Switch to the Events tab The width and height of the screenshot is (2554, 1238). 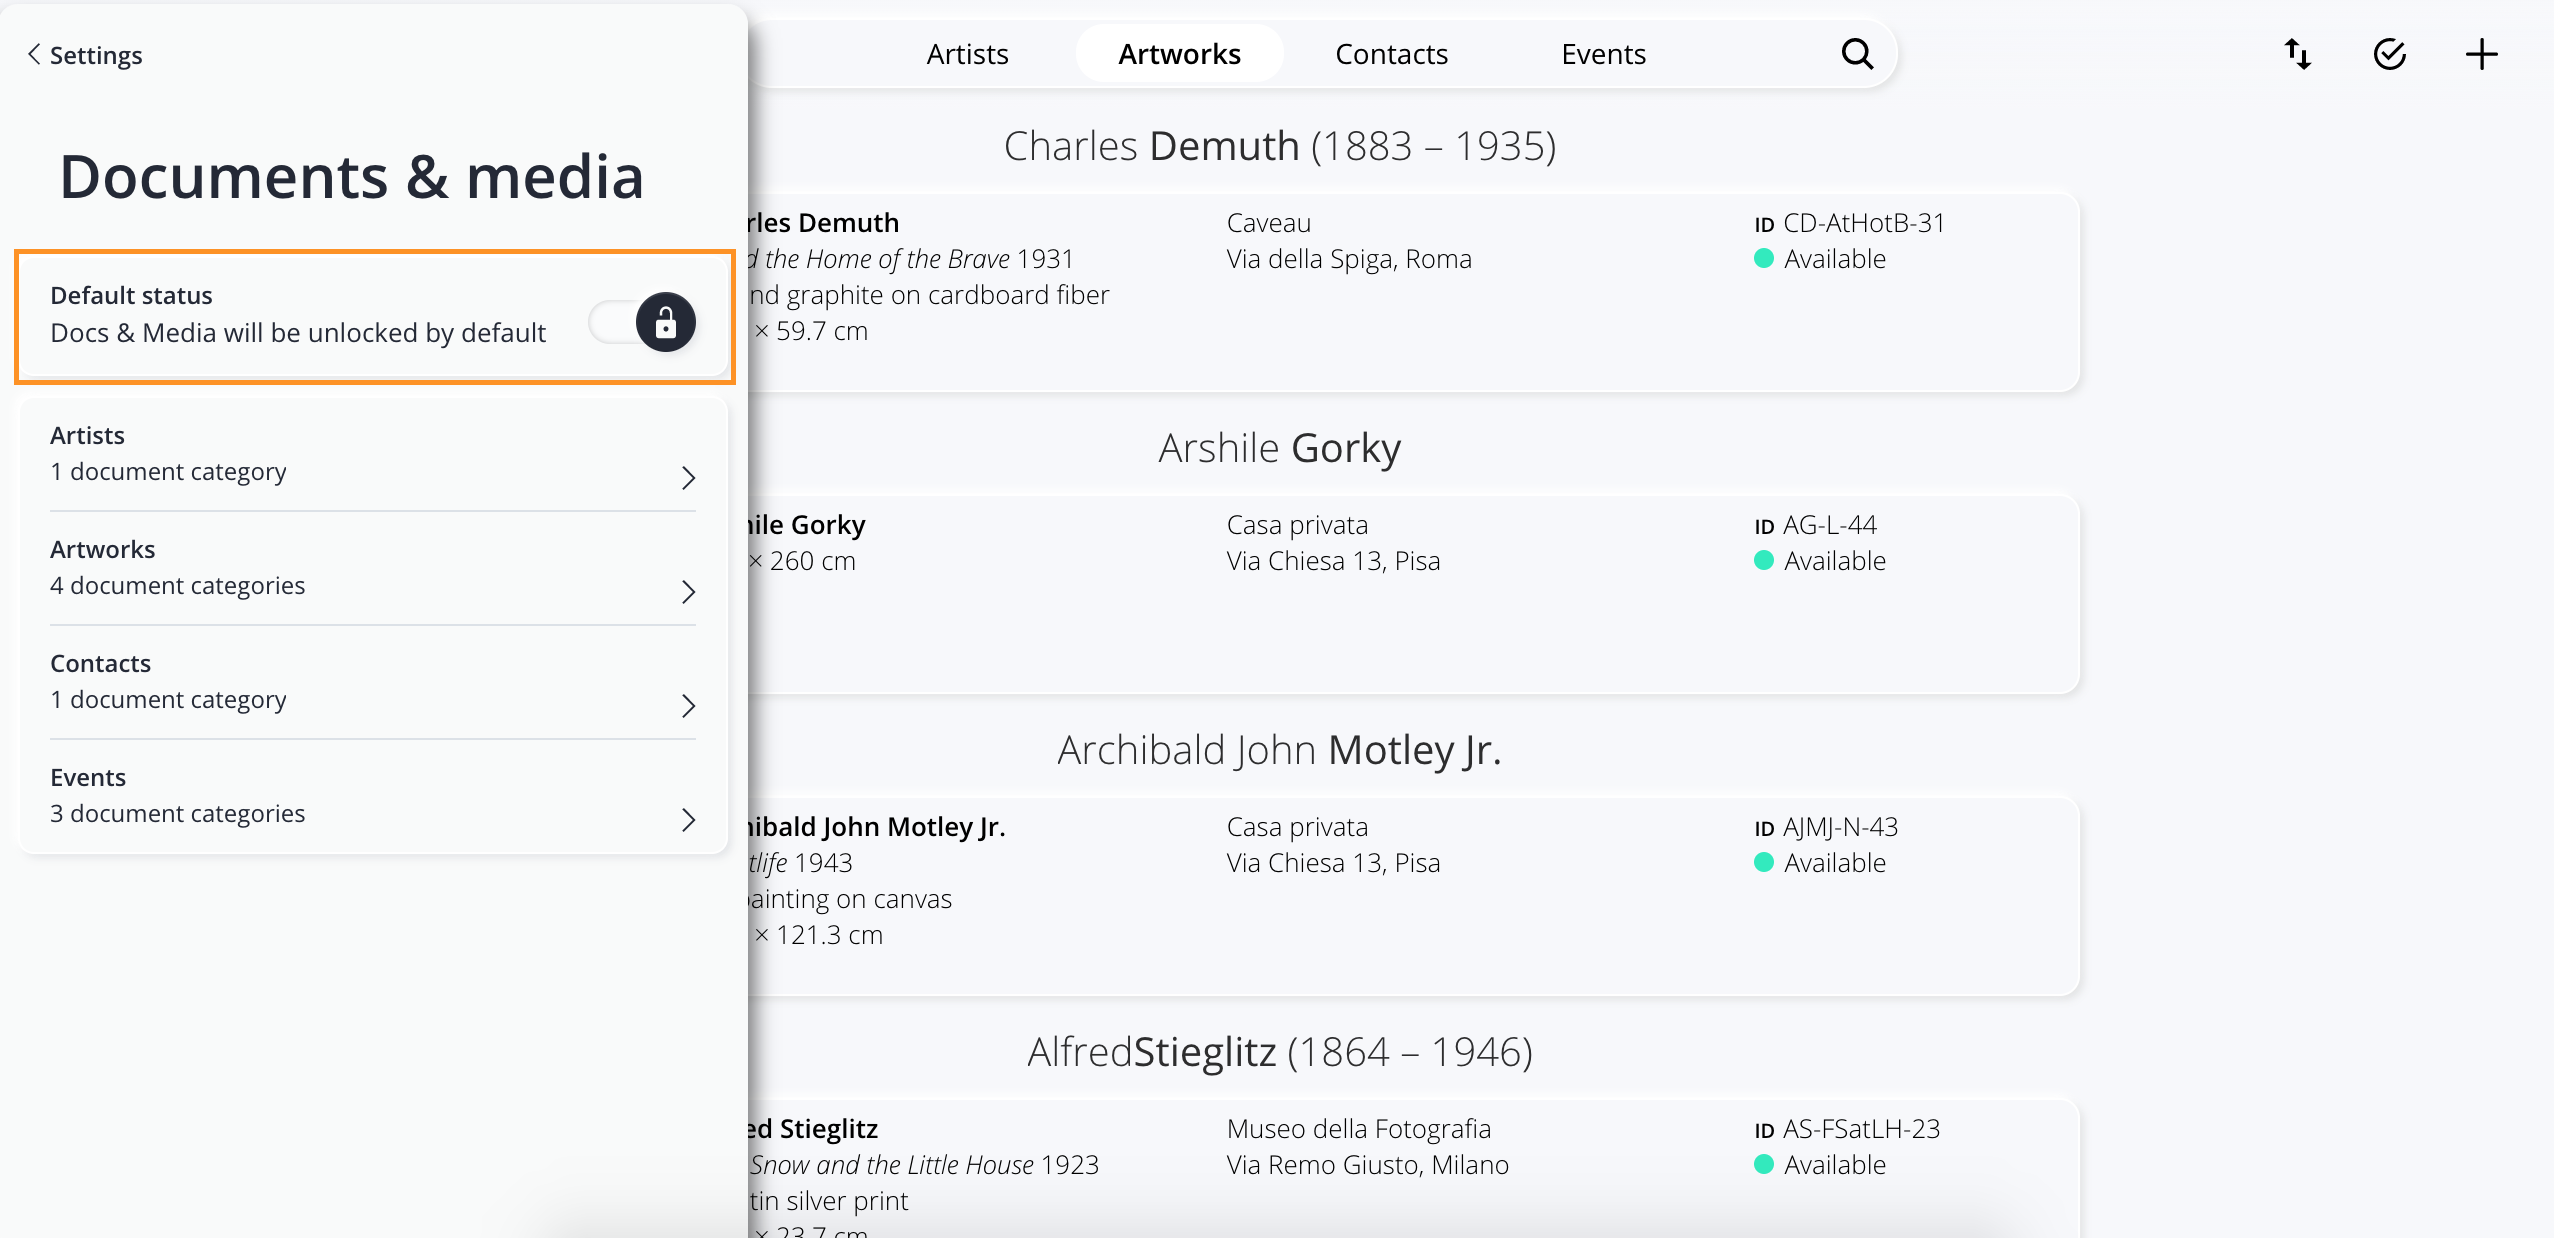pos(1603,54)
